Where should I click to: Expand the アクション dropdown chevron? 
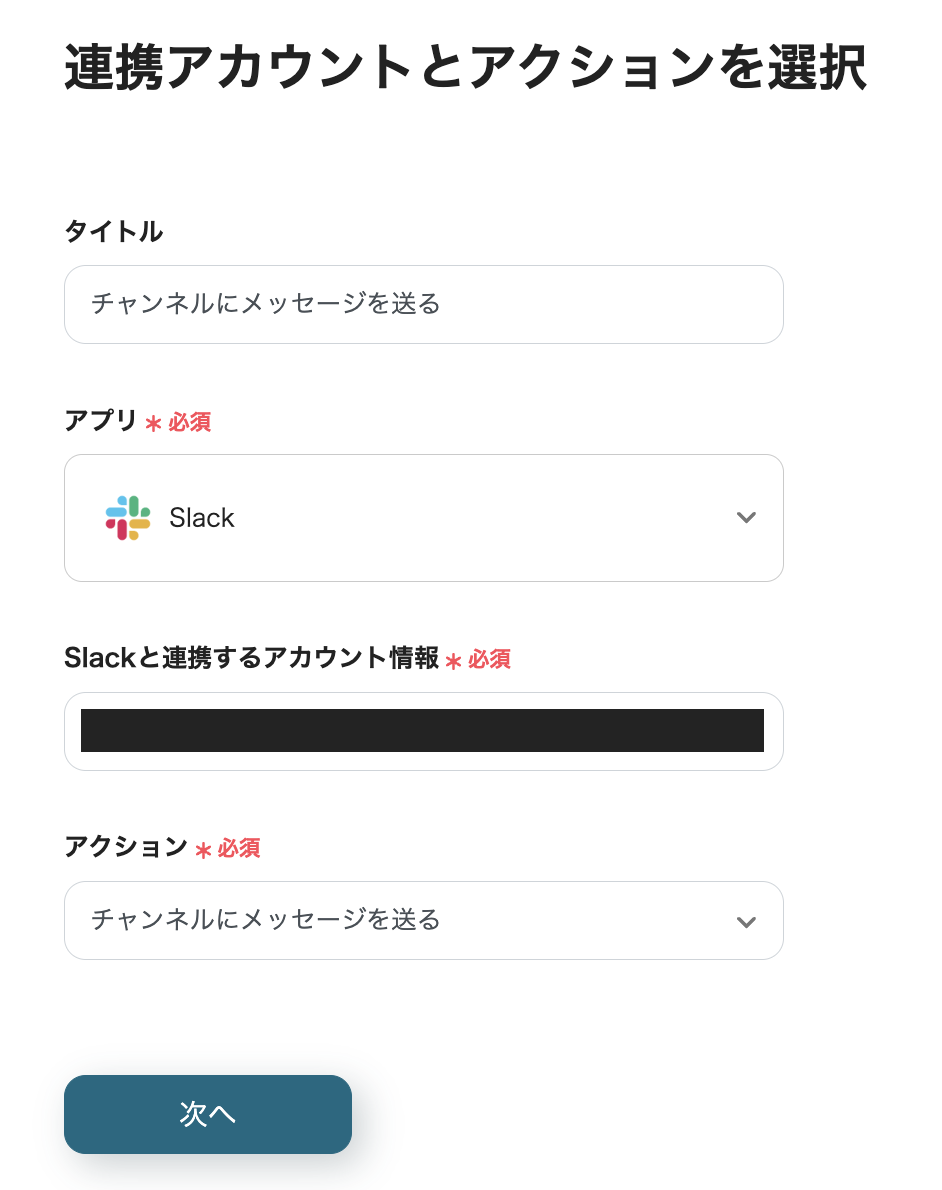[746, 921]
